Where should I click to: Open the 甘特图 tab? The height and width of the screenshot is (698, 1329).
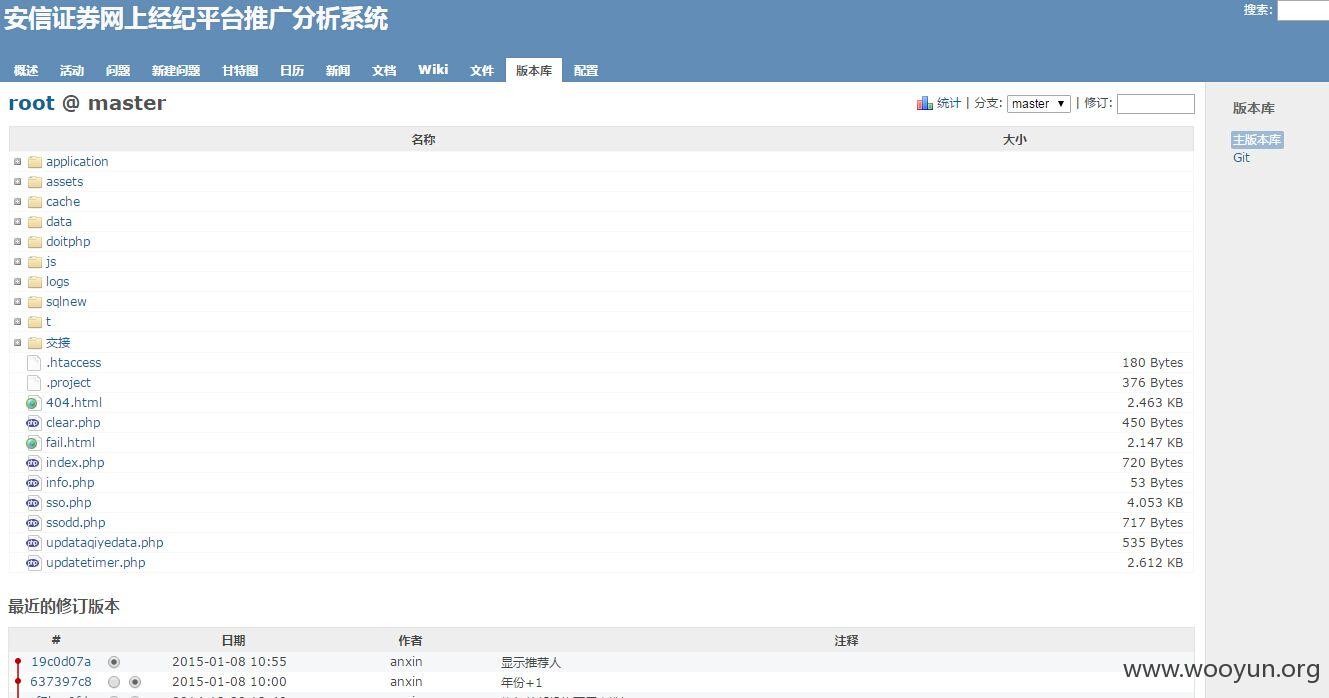pyautogui.click(x=240, y=70)
